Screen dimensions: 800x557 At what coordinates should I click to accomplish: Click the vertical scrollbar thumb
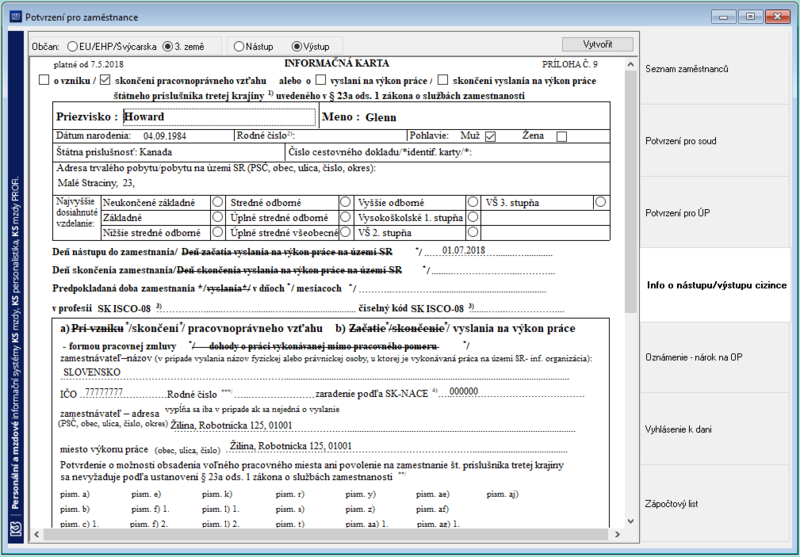(x=631, y=191)
